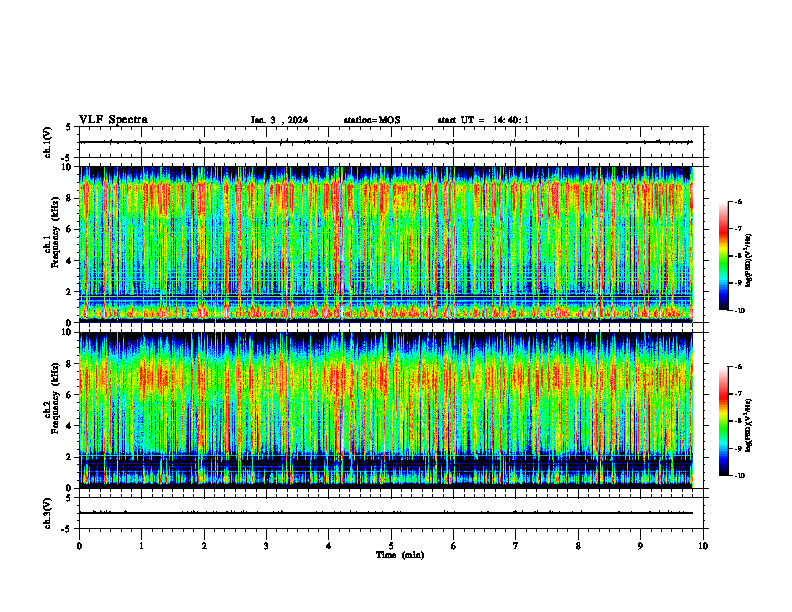Click the time-axis tick label "7"
Image resolution: width=792 pixels, height=612 pixels.
516,546
